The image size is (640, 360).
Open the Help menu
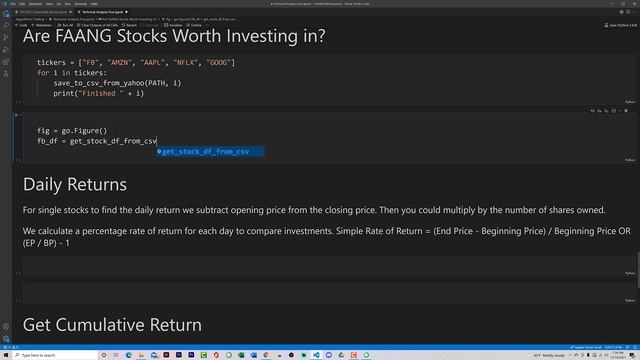tap(94, 4)
